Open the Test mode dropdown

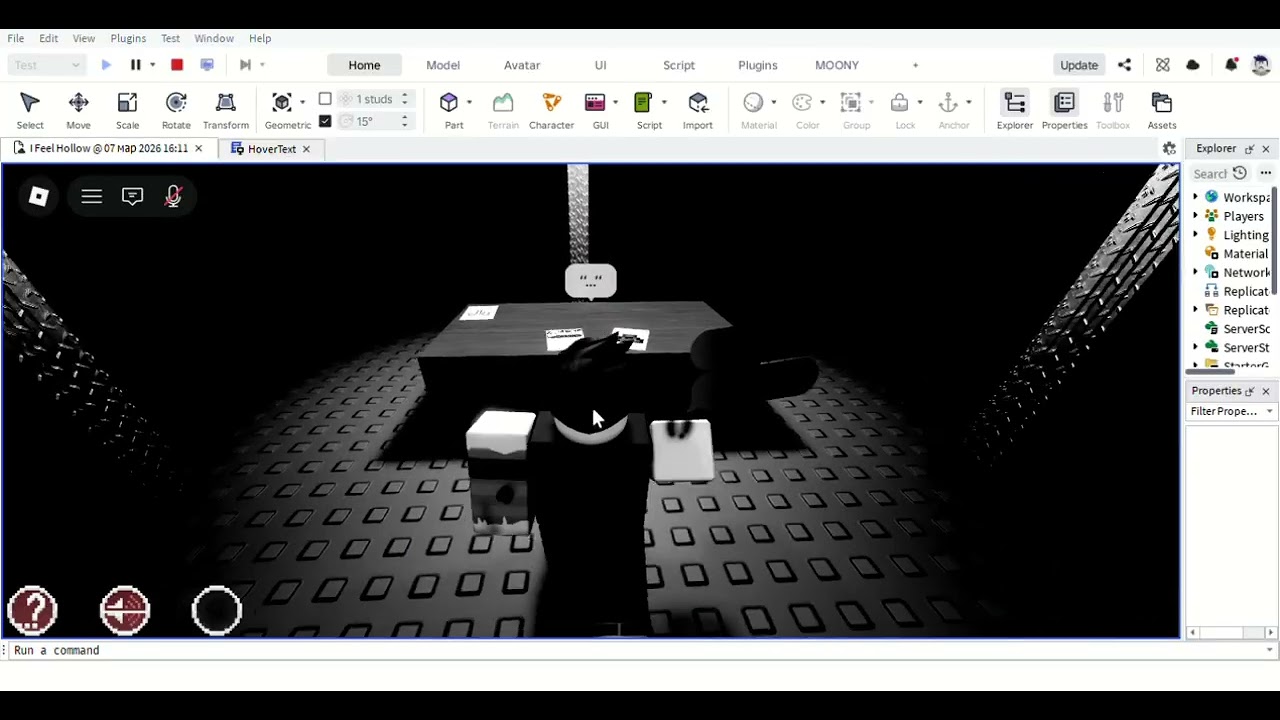[x=46, y=65]
